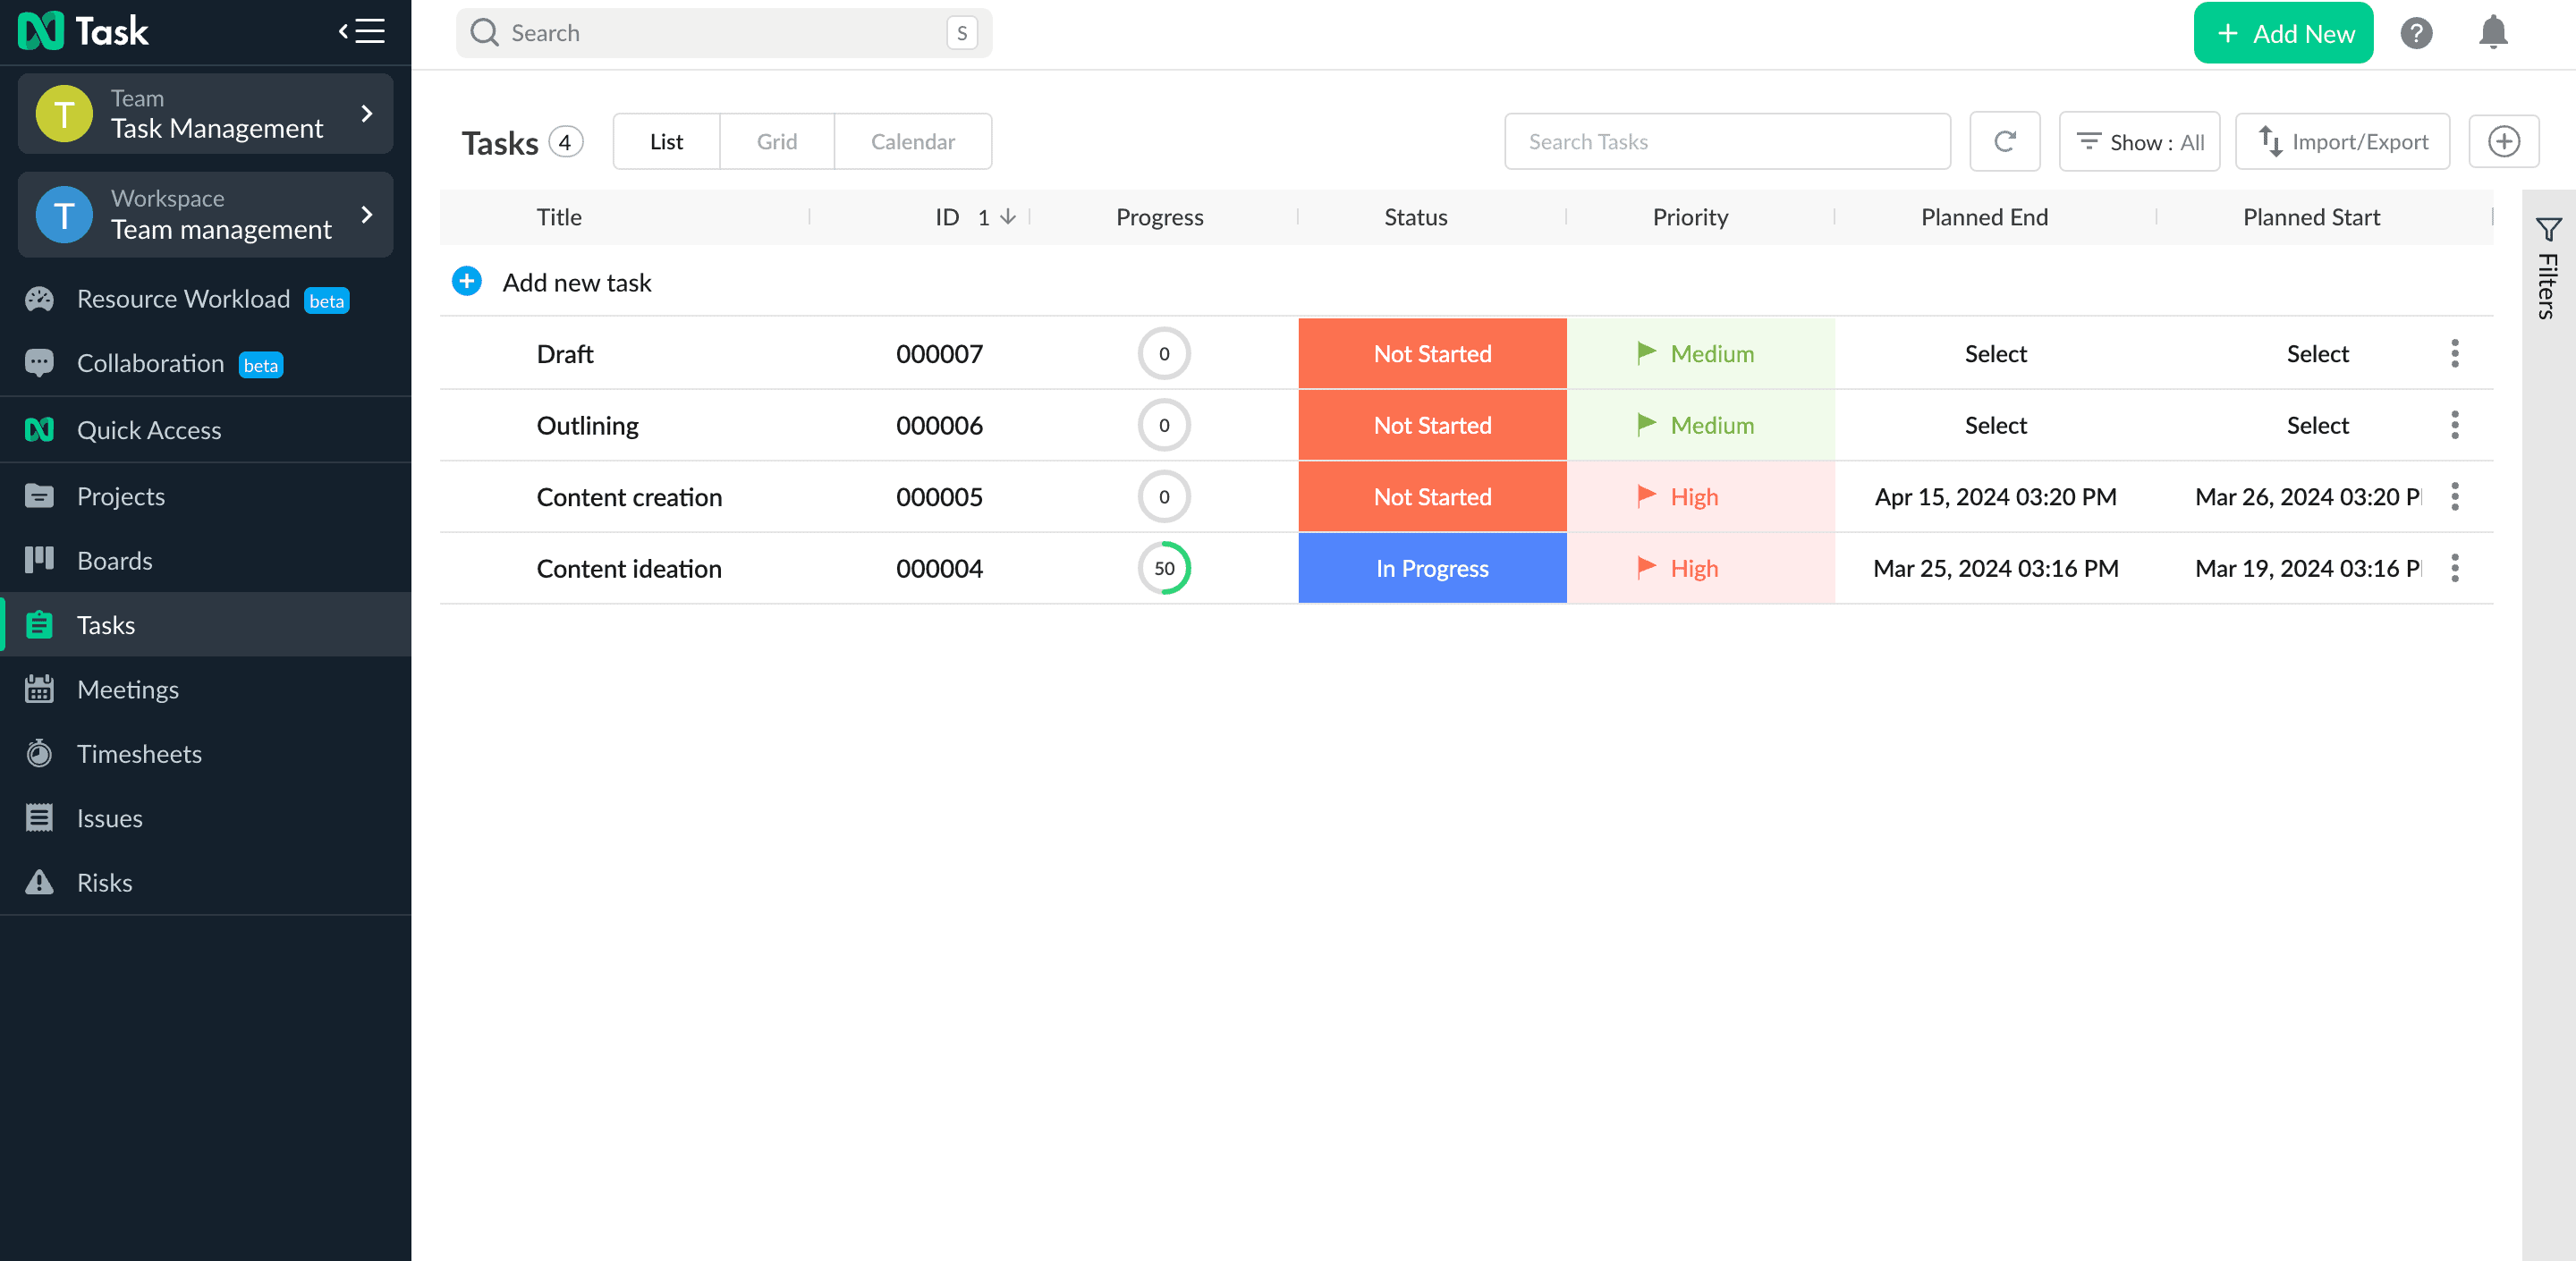Click the Planned End date Apr 15, 2024
Viewport: 2576px width, 1261px height.
(1995, 497)
